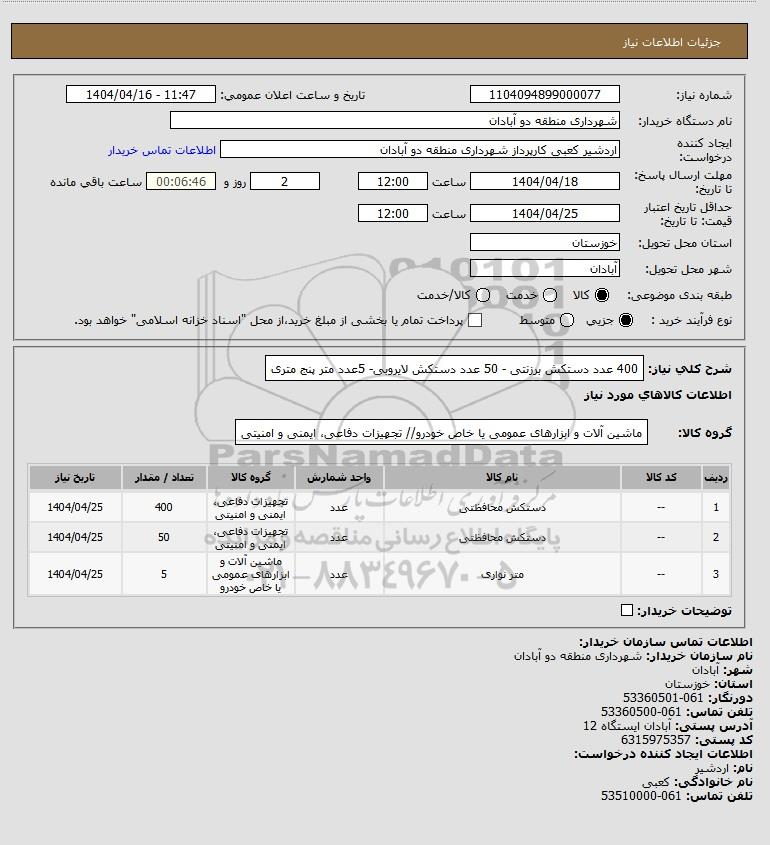Select the 'متوسط' purchase type radio
This screenshot has height=845, width=770.
(x=567, y=320)
